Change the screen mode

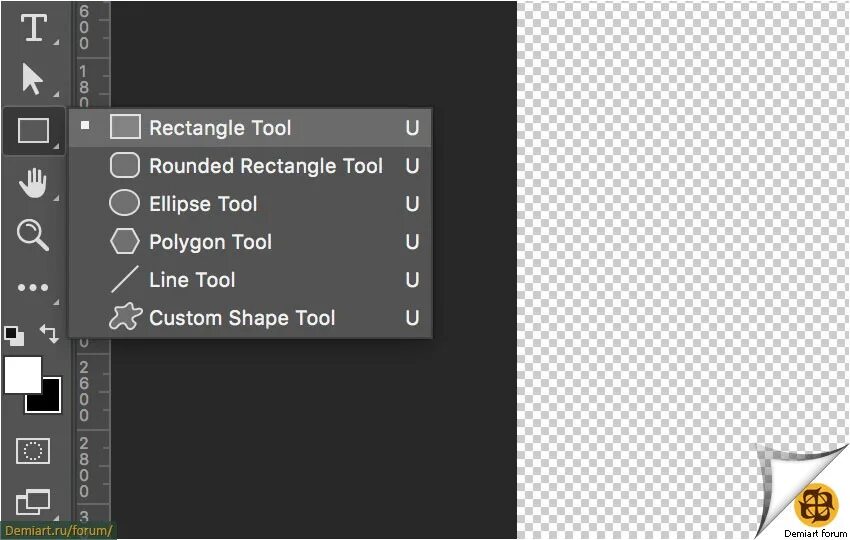(33, 502)
